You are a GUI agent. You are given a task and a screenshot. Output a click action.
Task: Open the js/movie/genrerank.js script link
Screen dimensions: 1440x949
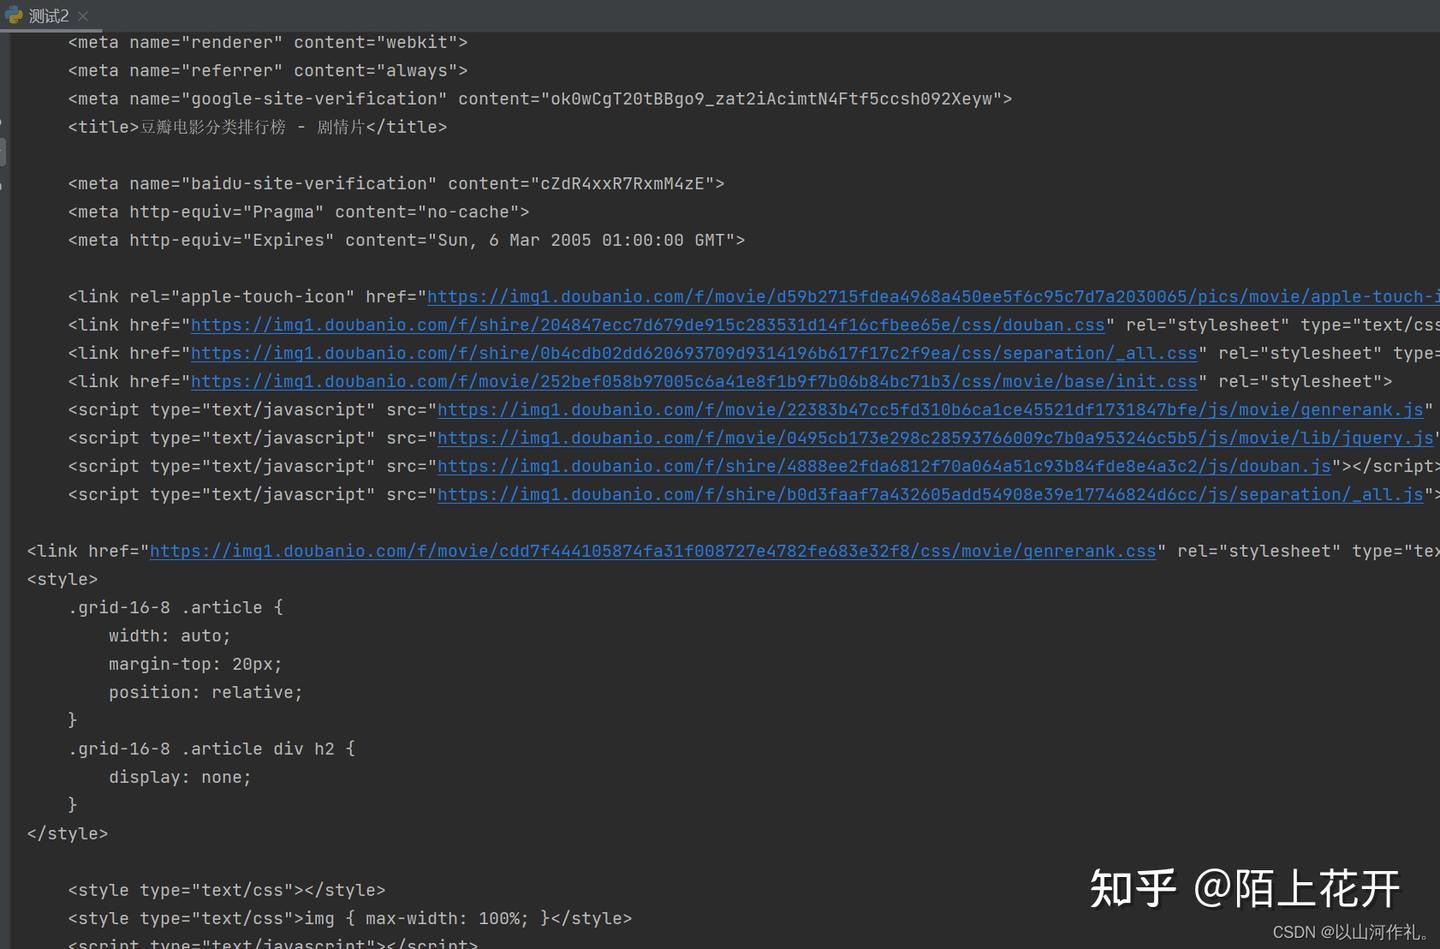(x=930, y=410)
